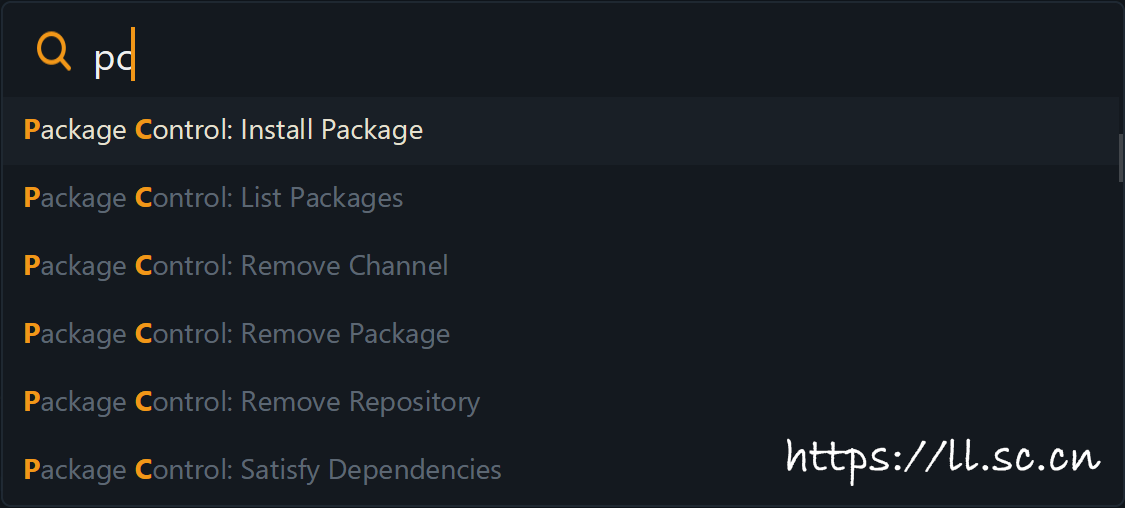The height and width of the screenshot is (508, 1125).
Task: Pick the Package Control: Remove Package command
Action: coord(236,334)
